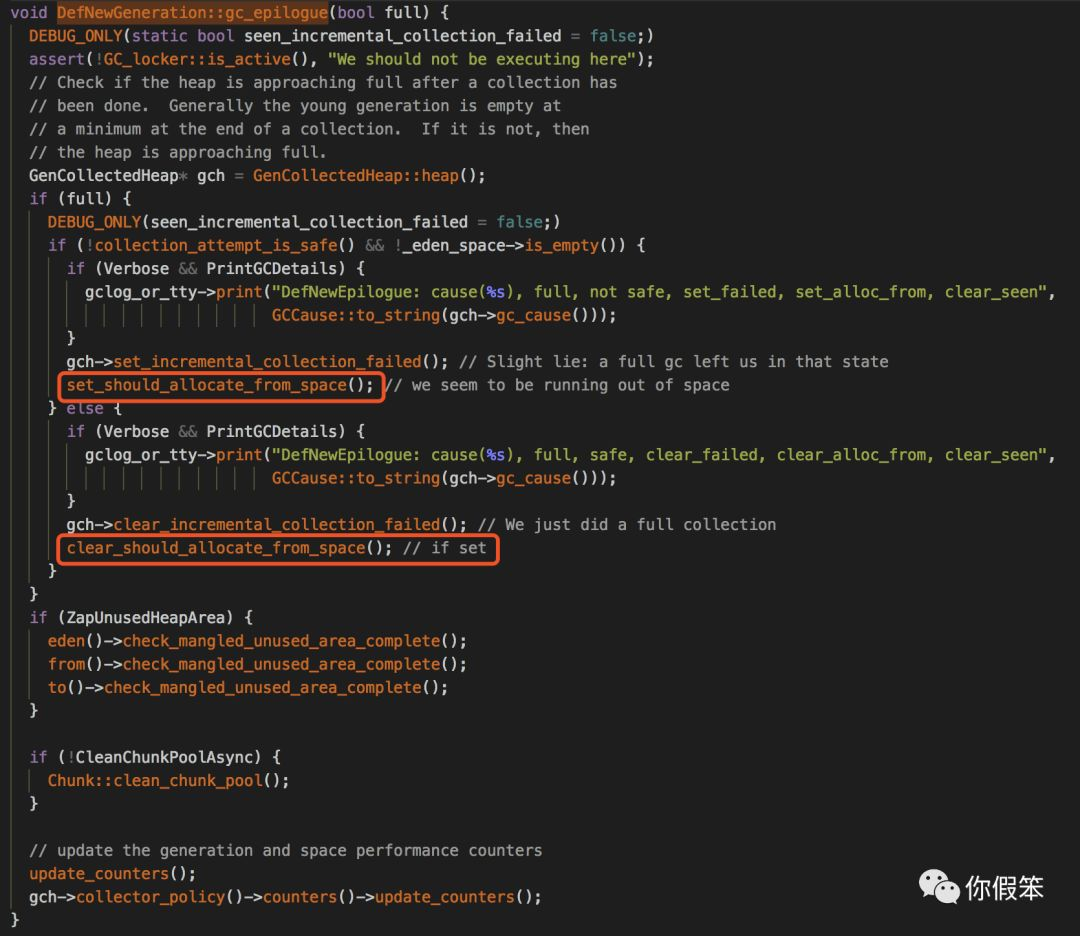The image size is (1080, 936).
Task: Click the 'else' keyword
Action: [x=85, y=408]
